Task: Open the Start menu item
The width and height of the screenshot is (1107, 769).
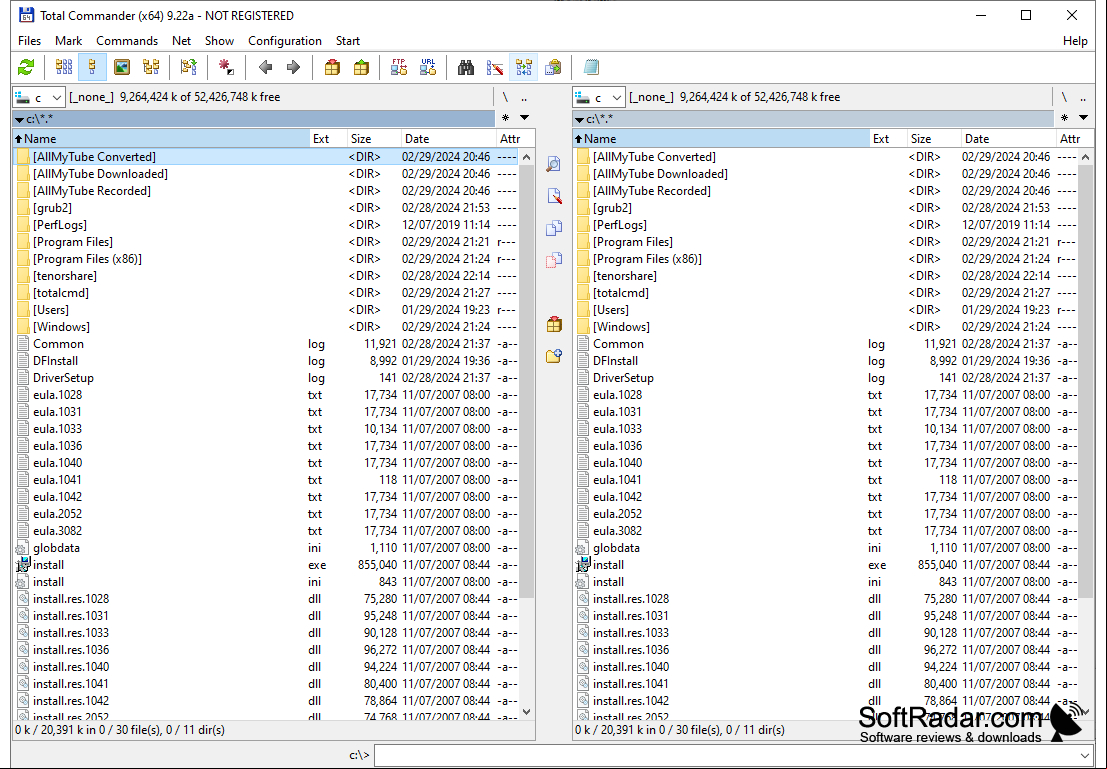Action: pos(347,41)
